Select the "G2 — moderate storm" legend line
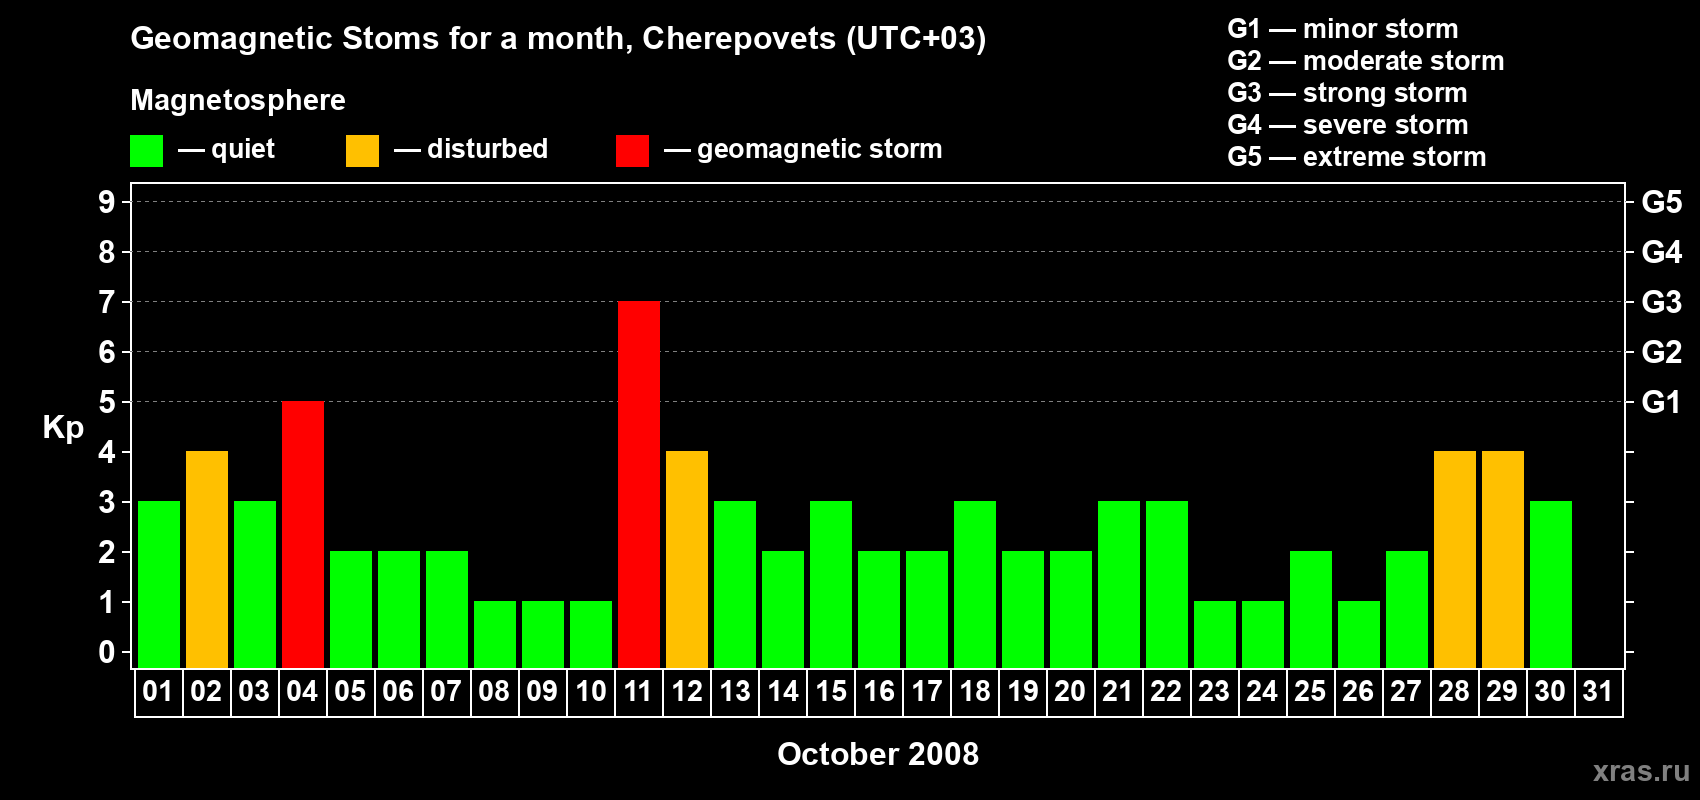 1366,61
